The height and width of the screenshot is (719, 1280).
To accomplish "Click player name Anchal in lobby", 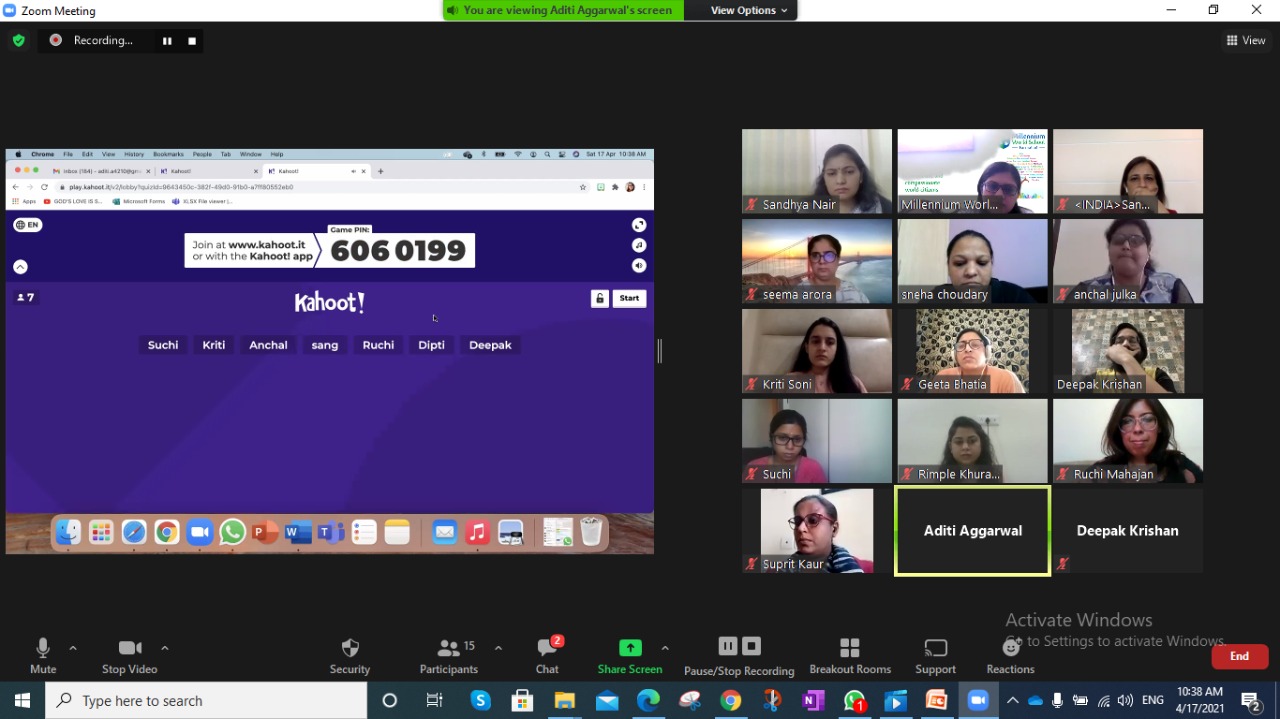I will 268,345.
